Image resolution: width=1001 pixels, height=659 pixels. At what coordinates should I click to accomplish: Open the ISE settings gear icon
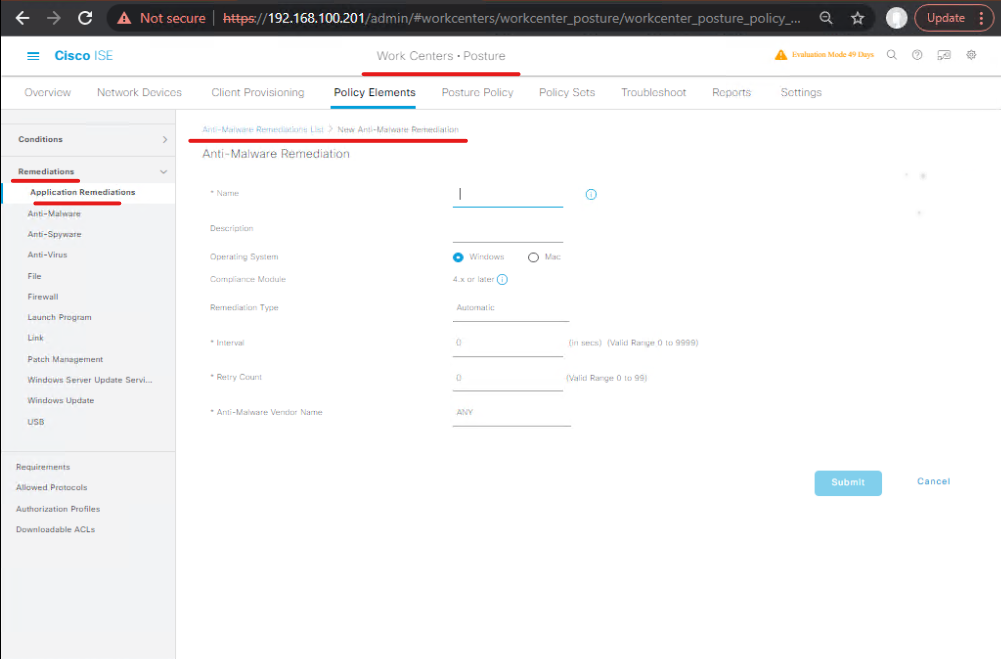click(x=971, y=55)
